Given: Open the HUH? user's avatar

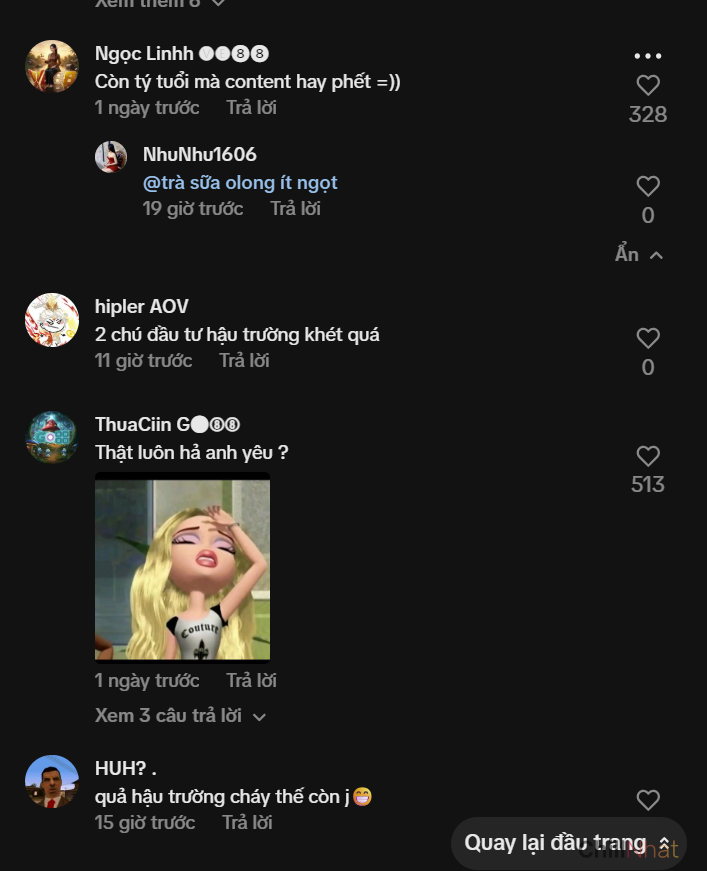Looking at the screenshot, I should click(x=52, y=782).
